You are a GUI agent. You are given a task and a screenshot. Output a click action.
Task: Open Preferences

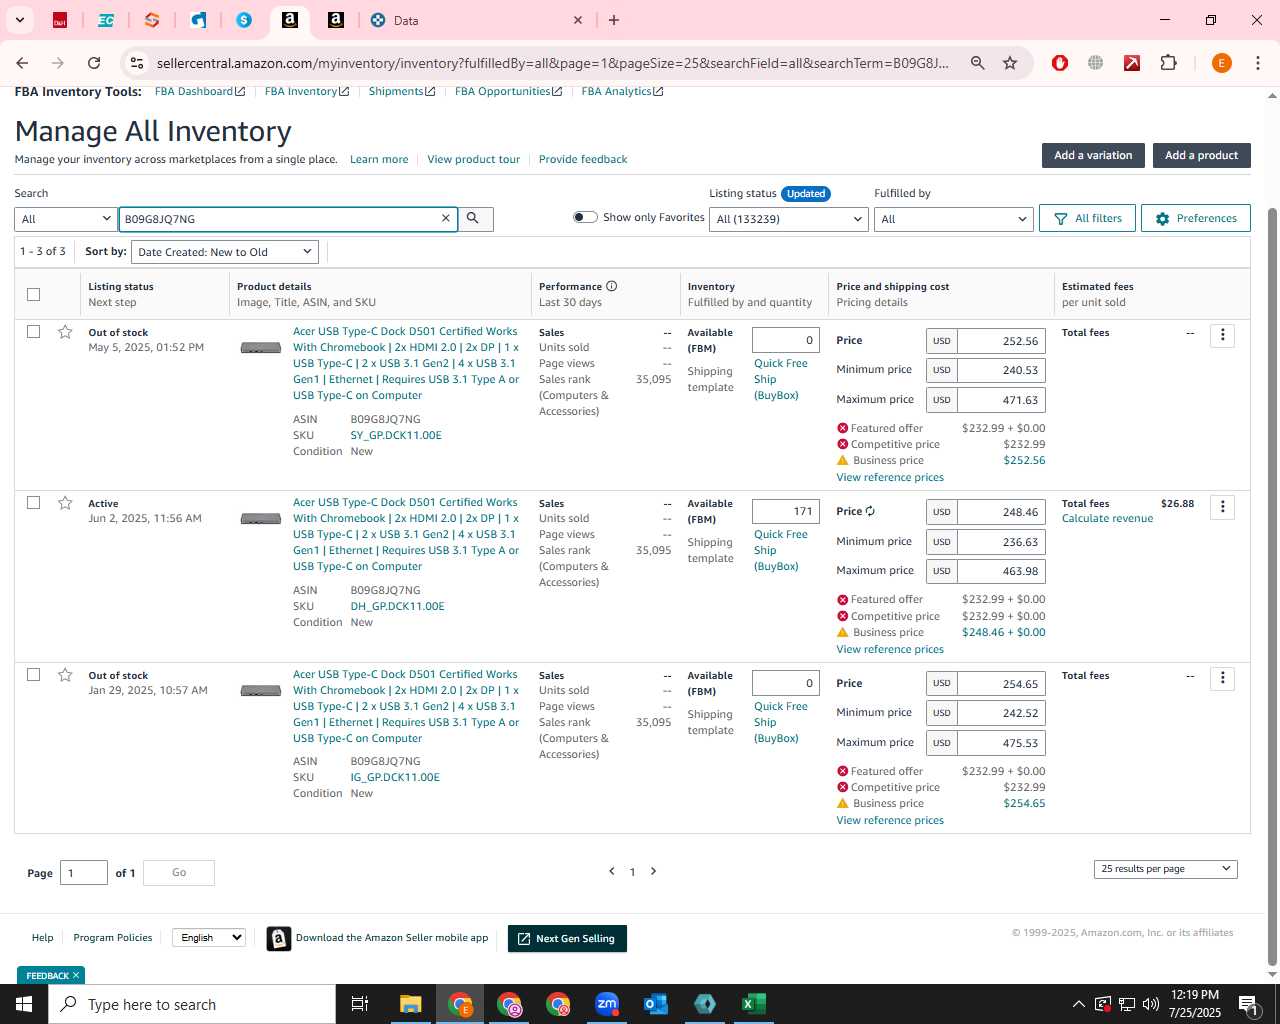1196,218
